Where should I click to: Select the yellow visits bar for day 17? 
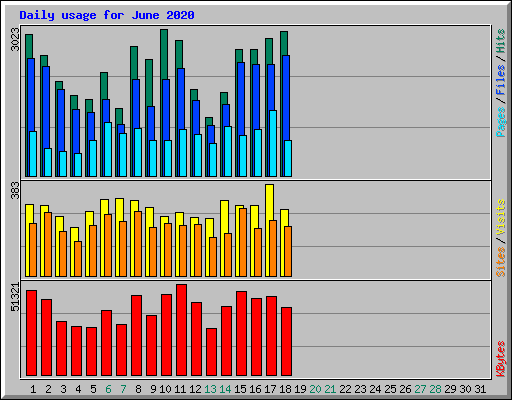tap(270, 202)
